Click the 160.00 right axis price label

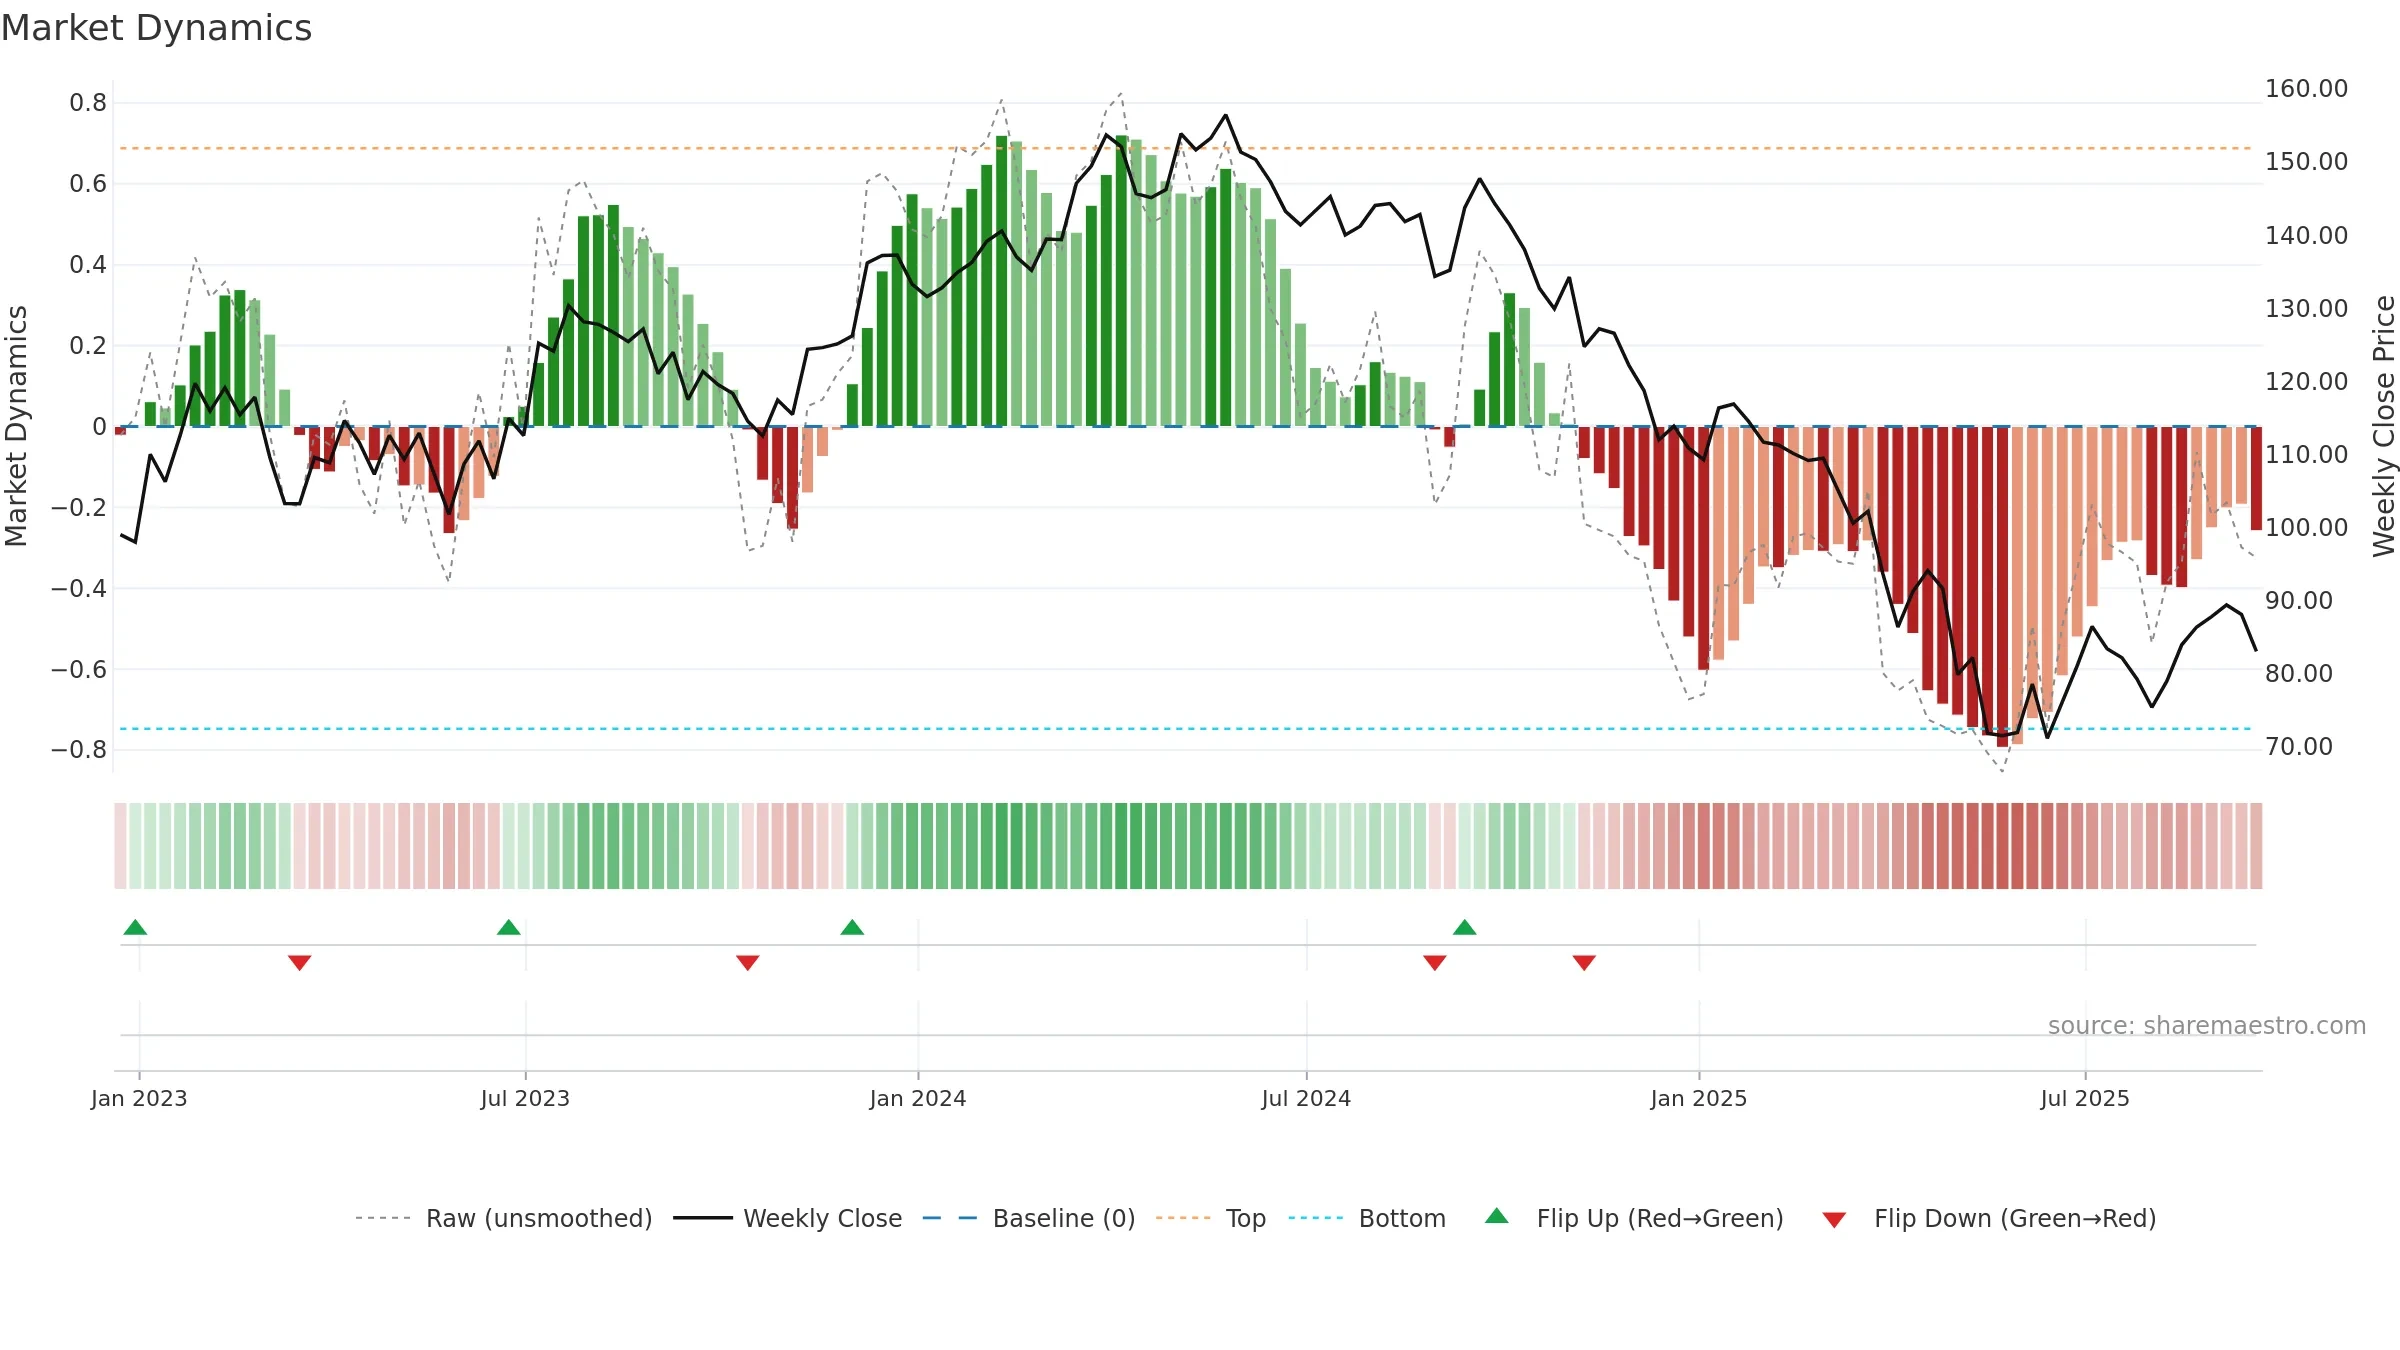[2306, 89]
